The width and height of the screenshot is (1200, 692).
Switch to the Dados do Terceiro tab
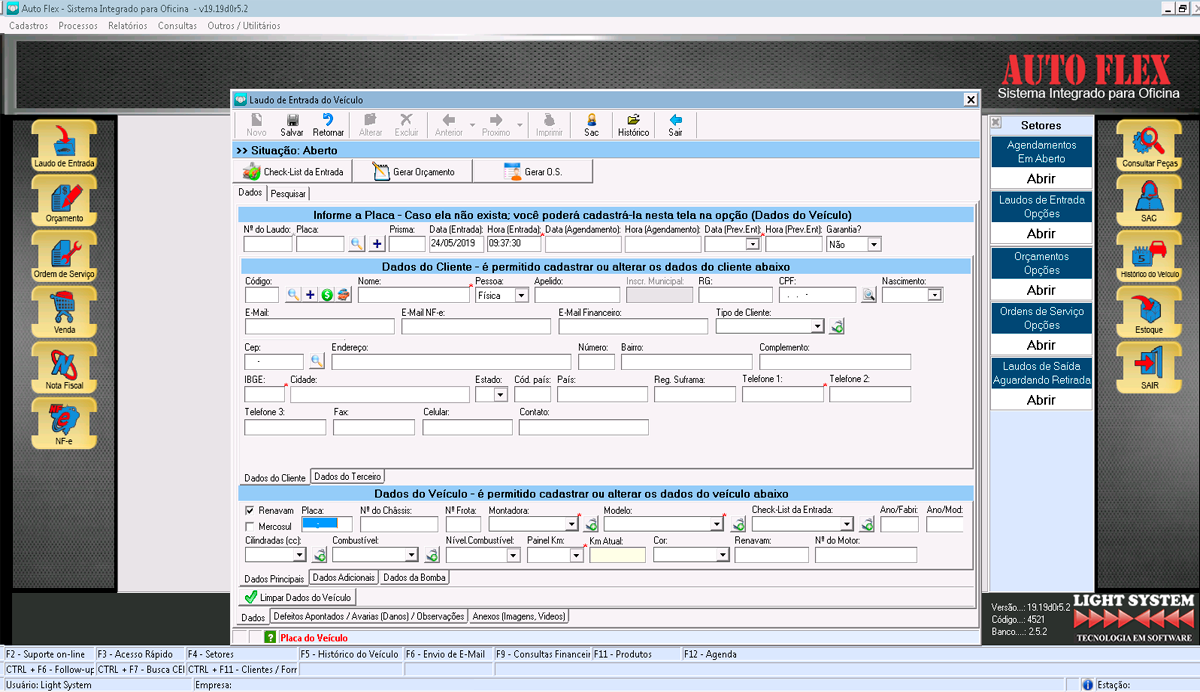[x=348, y=477]
